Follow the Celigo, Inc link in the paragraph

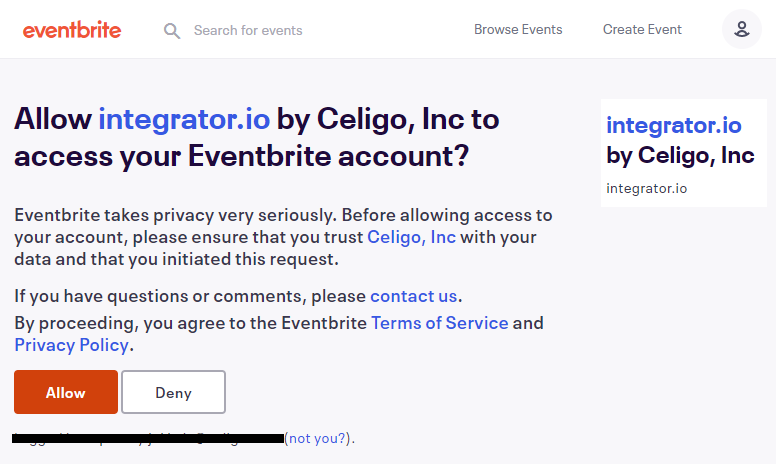411,237
